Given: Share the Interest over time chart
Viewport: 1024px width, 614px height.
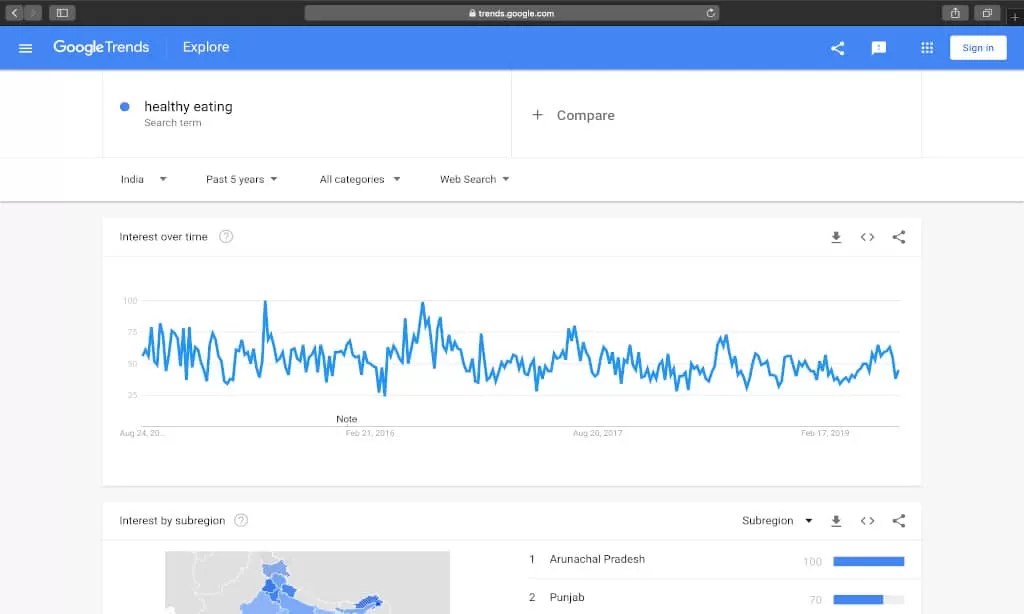Looking at the screenshot, I should click(899, 237).
